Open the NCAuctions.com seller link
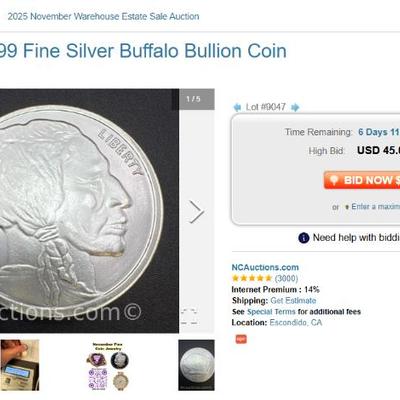The width and height of the screenshot is (400, 400). click(265, 267)
